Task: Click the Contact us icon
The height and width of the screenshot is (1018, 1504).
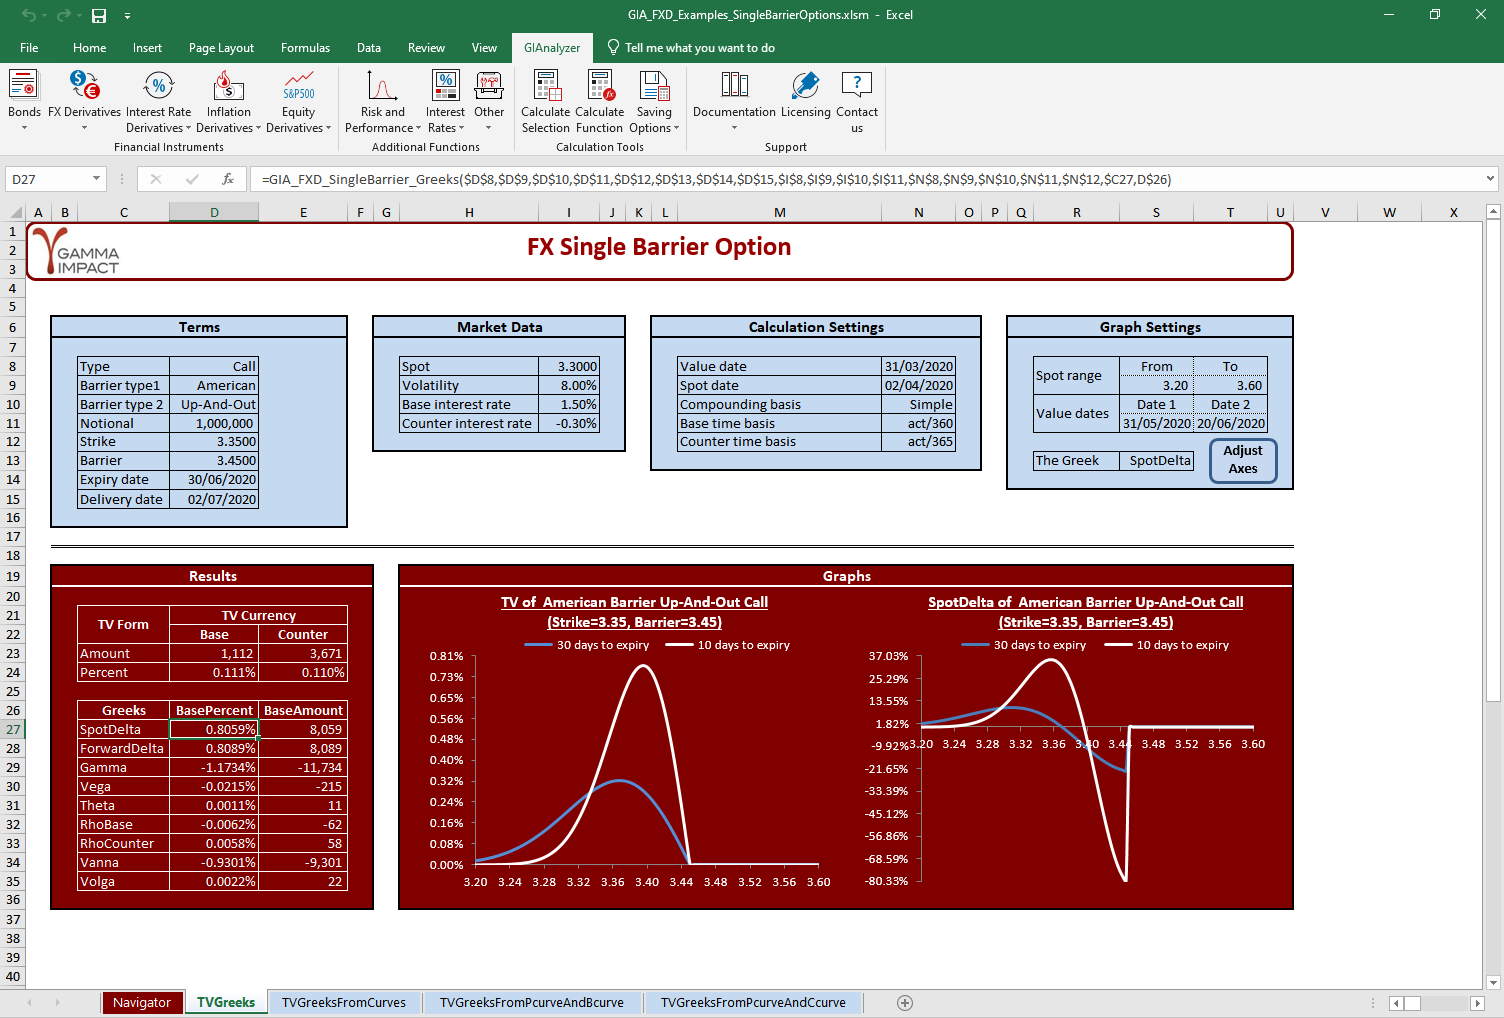Action: (857, 100)
